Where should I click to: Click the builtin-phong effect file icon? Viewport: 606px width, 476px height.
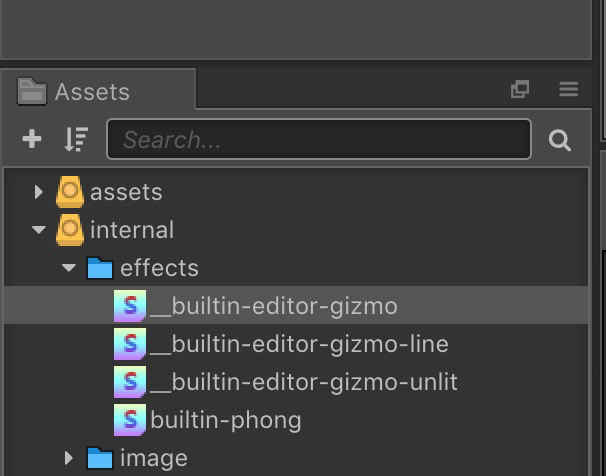(x=130, y=420)
